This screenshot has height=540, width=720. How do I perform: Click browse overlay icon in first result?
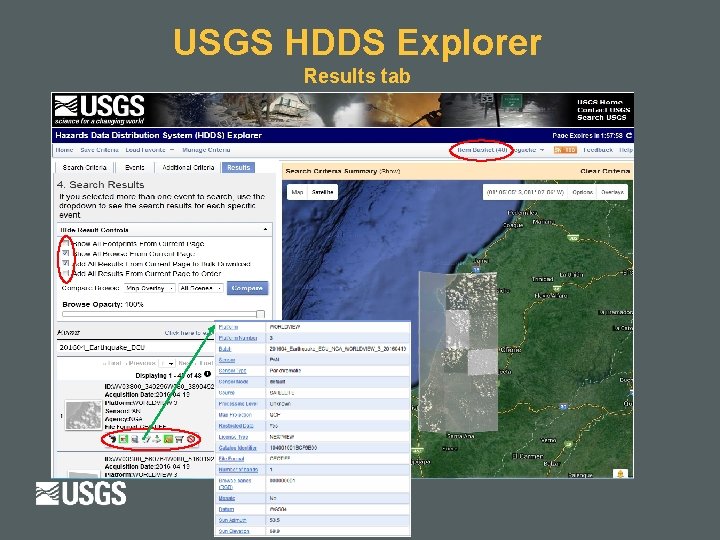point(123,439)
